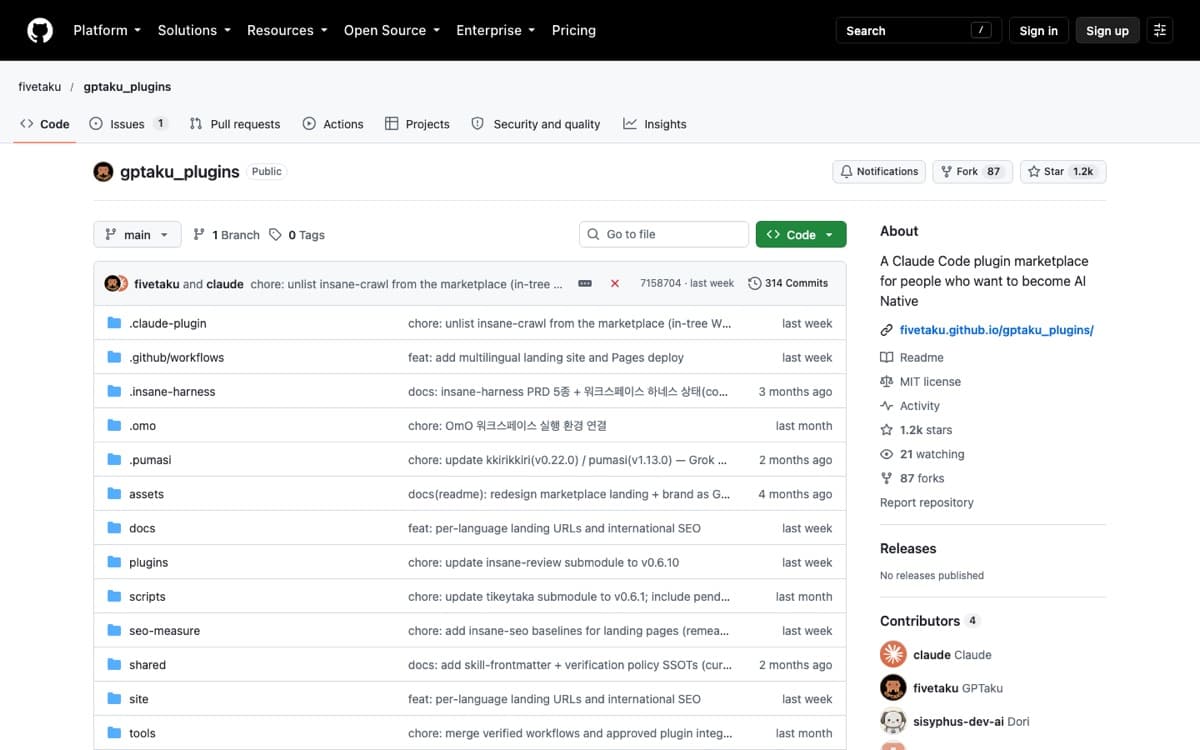
Task: Open the 314 Commits history link
Action: pyautogui.click(x=788, y=284)
